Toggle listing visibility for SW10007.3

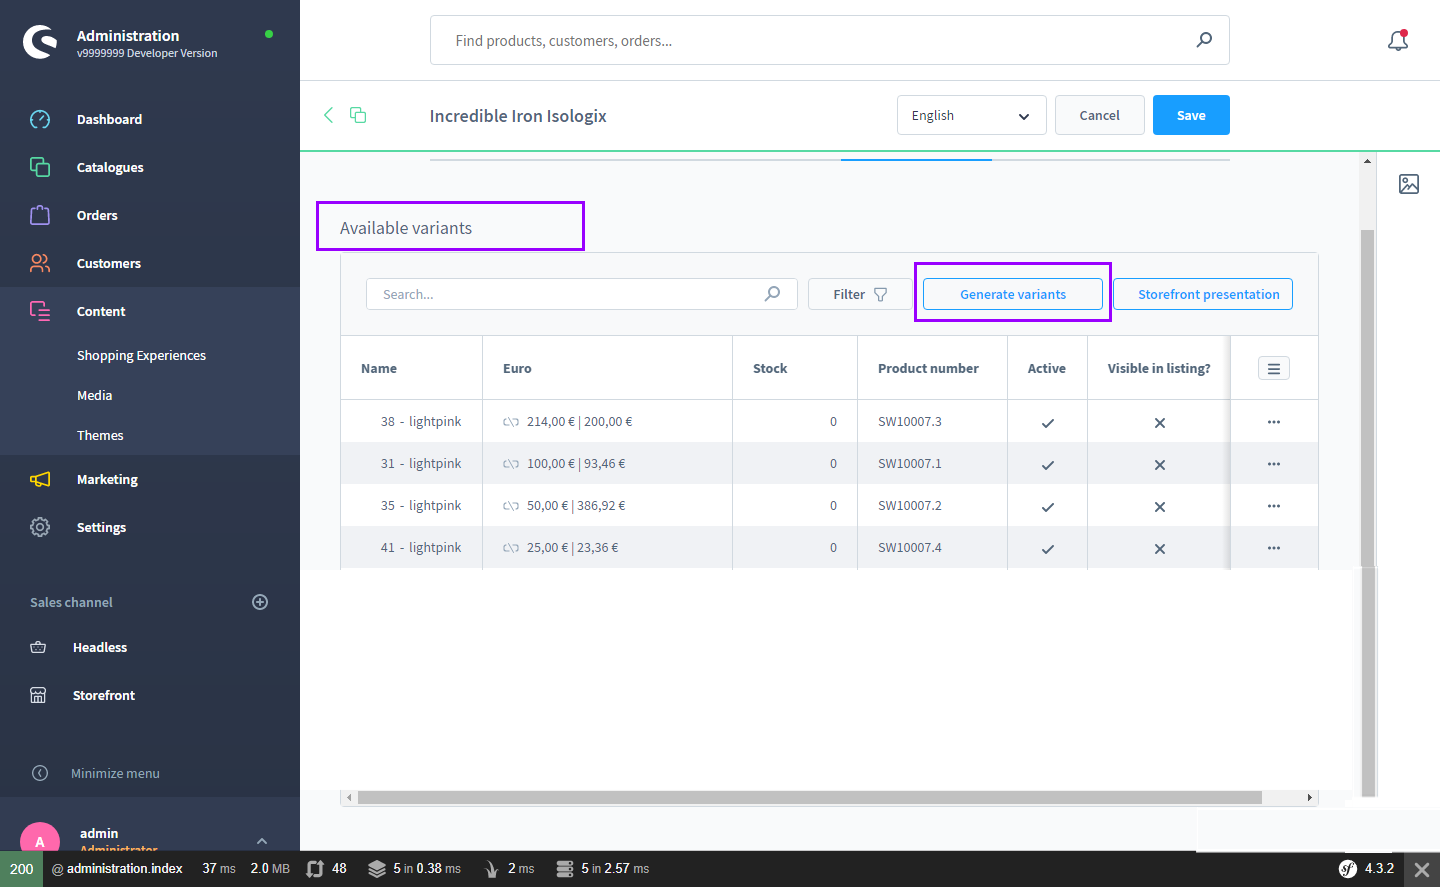[1160, 423]
